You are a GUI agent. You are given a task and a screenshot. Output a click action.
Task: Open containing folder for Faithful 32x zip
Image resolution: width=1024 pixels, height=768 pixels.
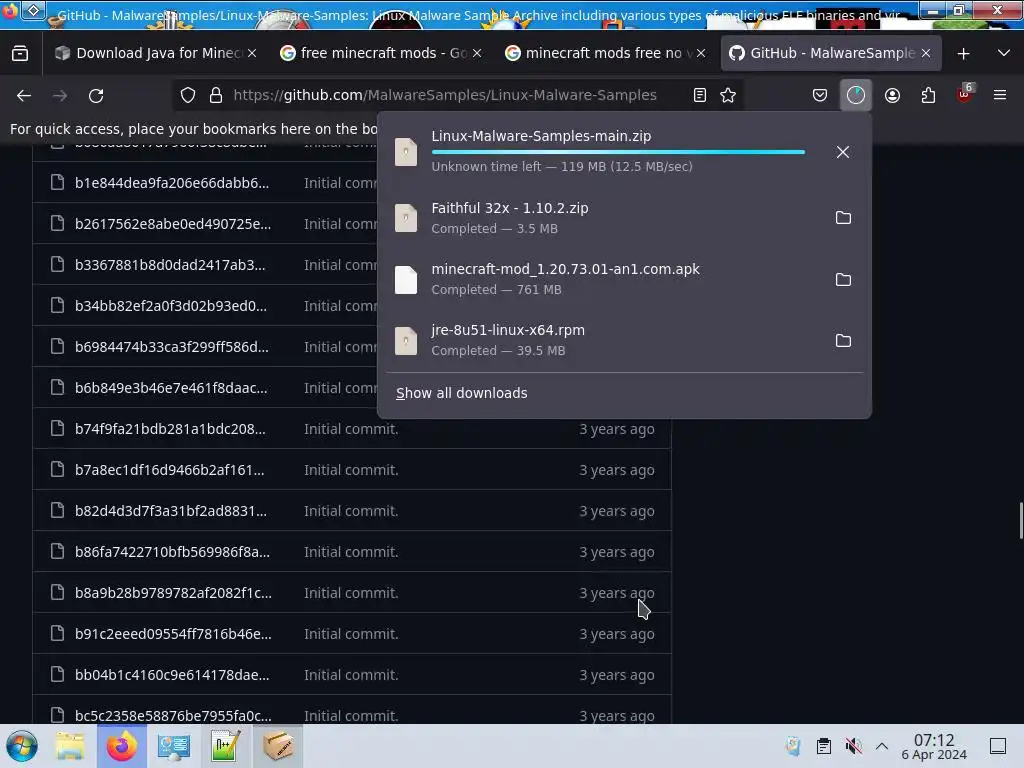(843, 217)
